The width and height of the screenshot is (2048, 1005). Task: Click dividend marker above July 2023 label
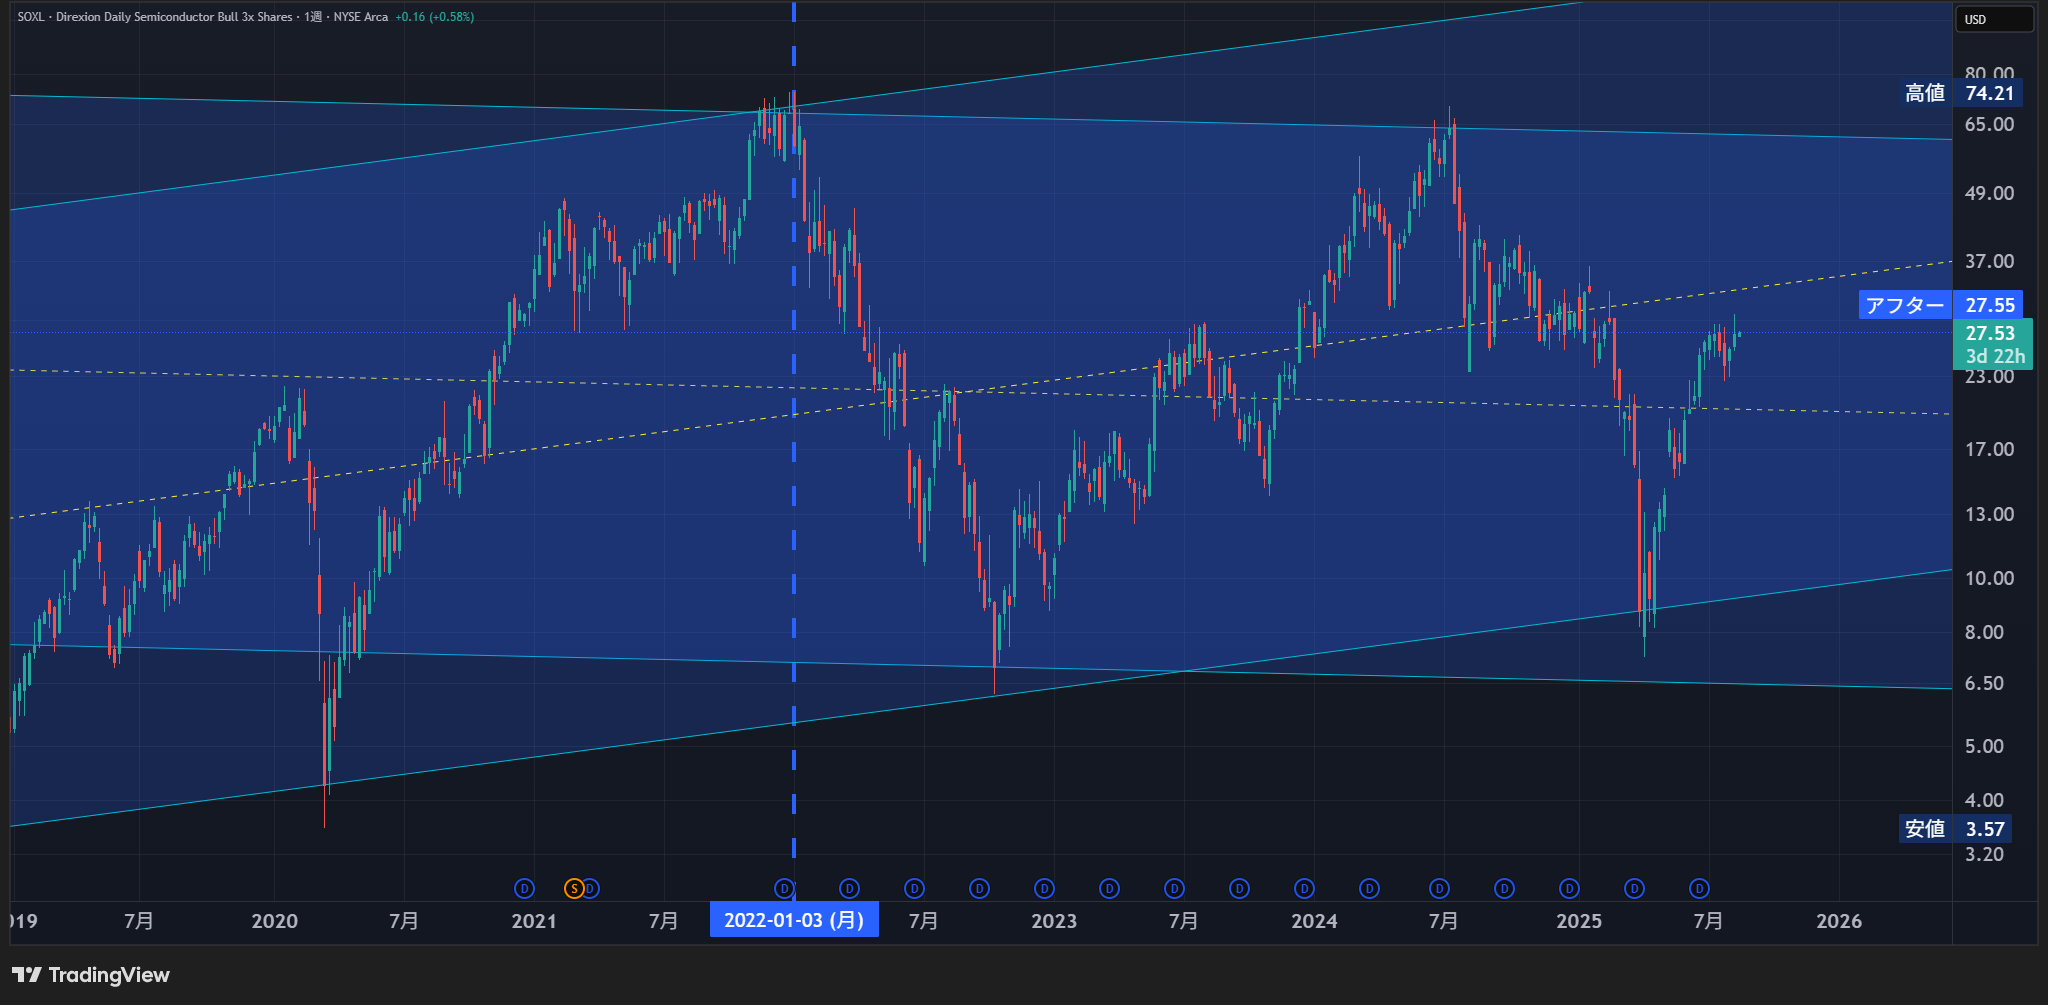click(1174, 888)
